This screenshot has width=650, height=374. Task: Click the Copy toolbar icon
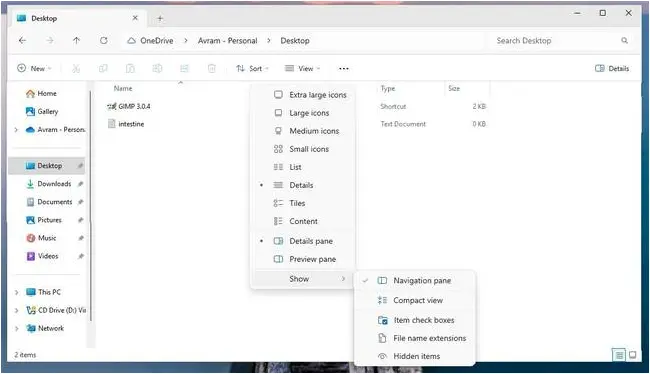coord(103,68)
